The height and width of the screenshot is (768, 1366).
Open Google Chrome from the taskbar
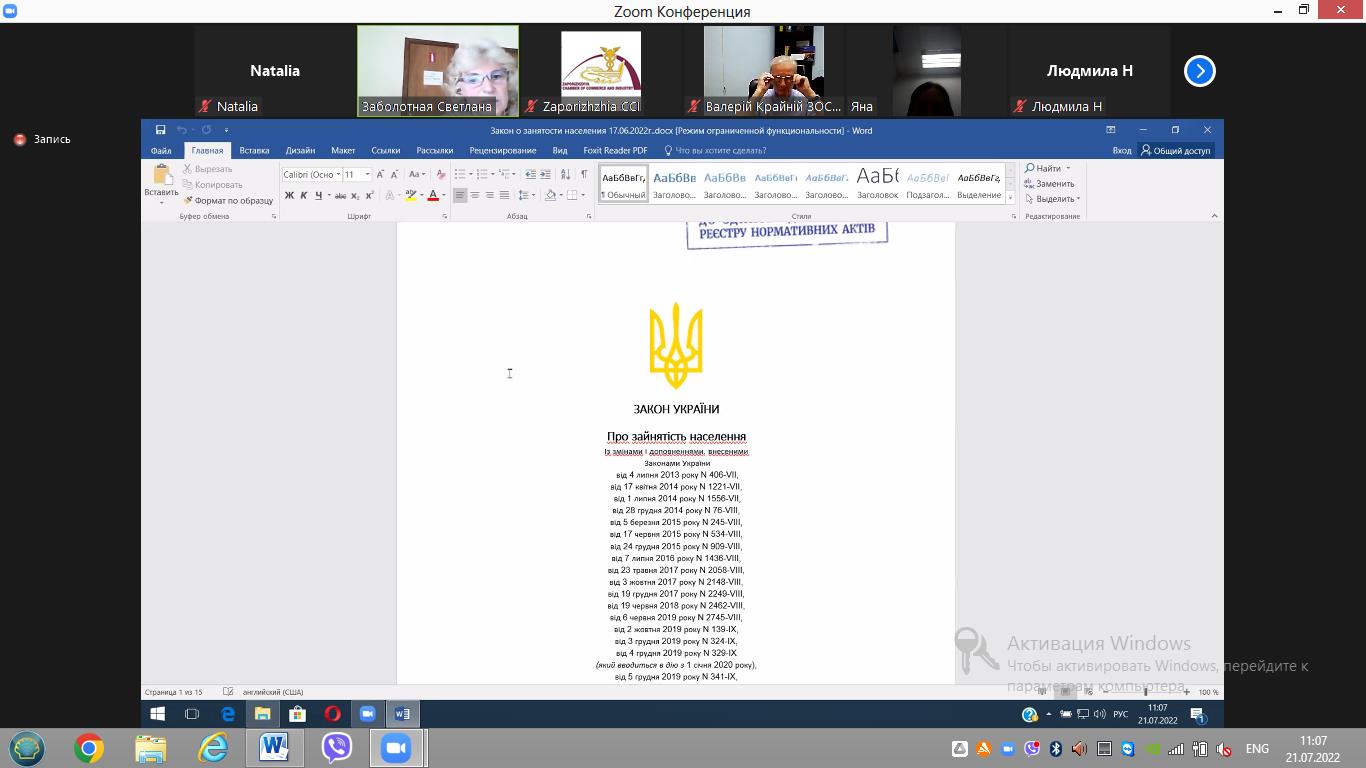[x=88, y=748]
